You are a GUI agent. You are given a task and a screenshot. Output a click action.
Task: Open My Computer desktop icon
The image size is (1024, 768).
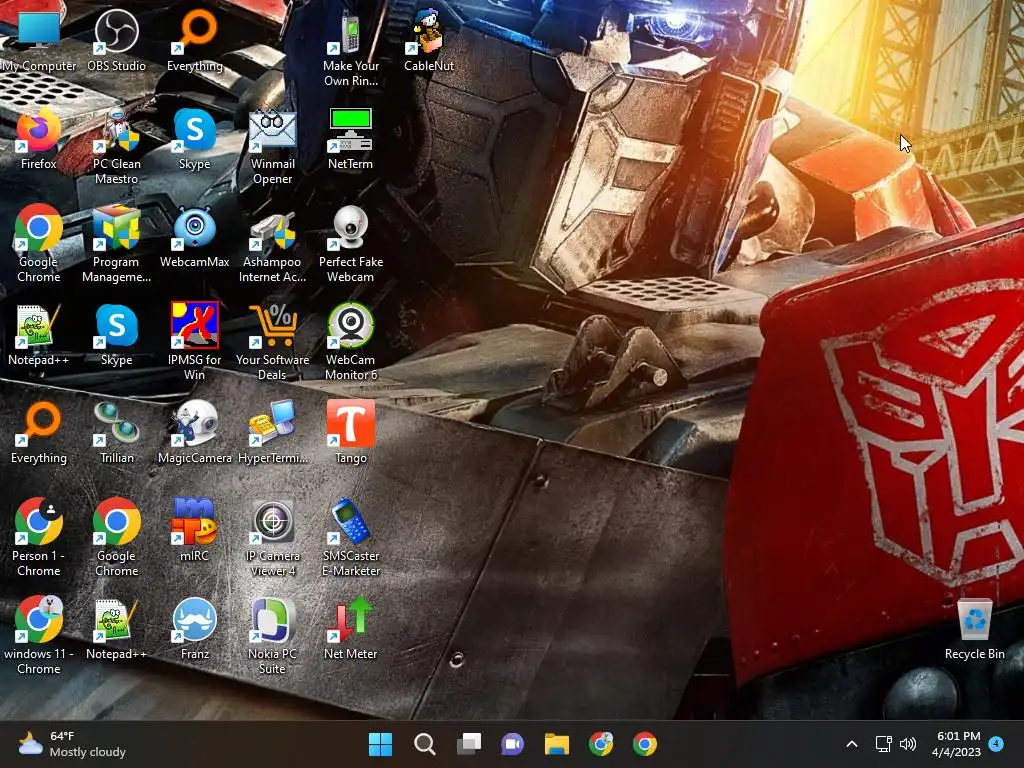[x=39, y=40]
